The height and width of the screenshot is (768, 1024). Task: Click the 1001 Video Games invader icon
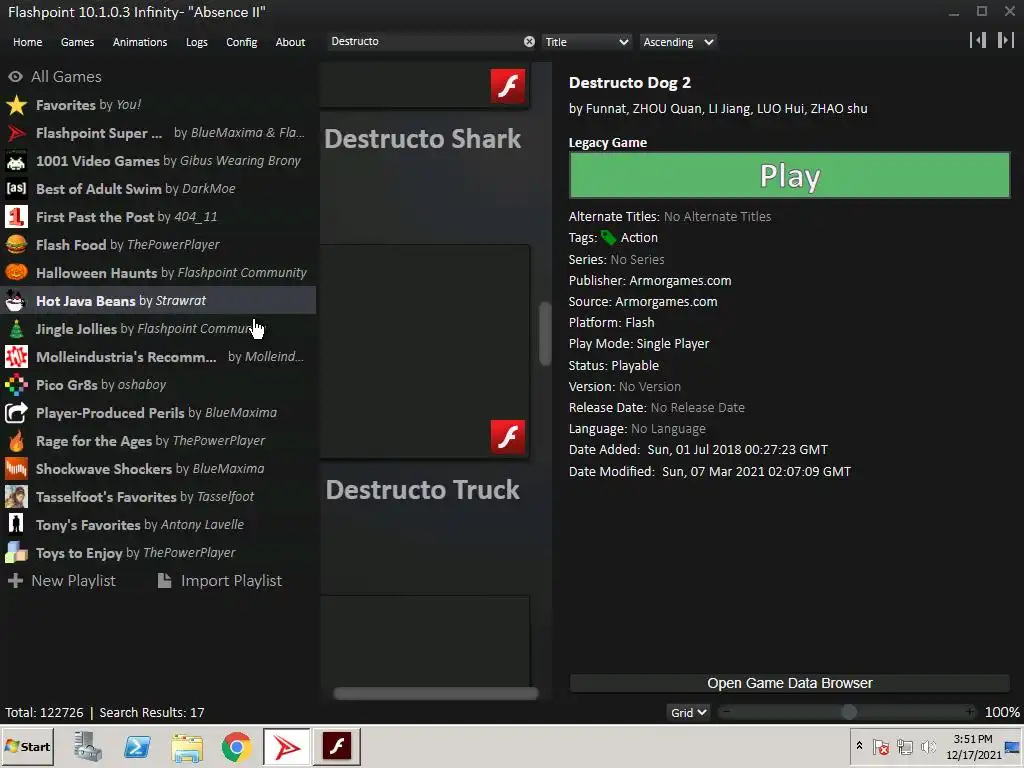point(16,161)
